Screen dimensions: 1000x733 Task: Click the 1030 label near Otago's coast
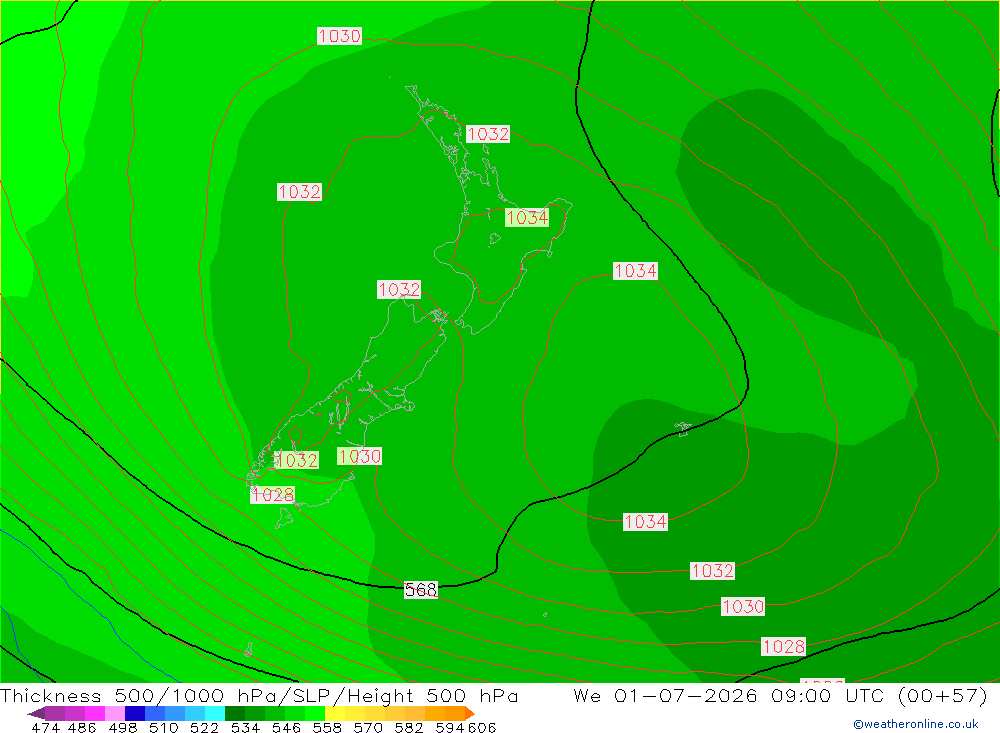tap(360, 456)
